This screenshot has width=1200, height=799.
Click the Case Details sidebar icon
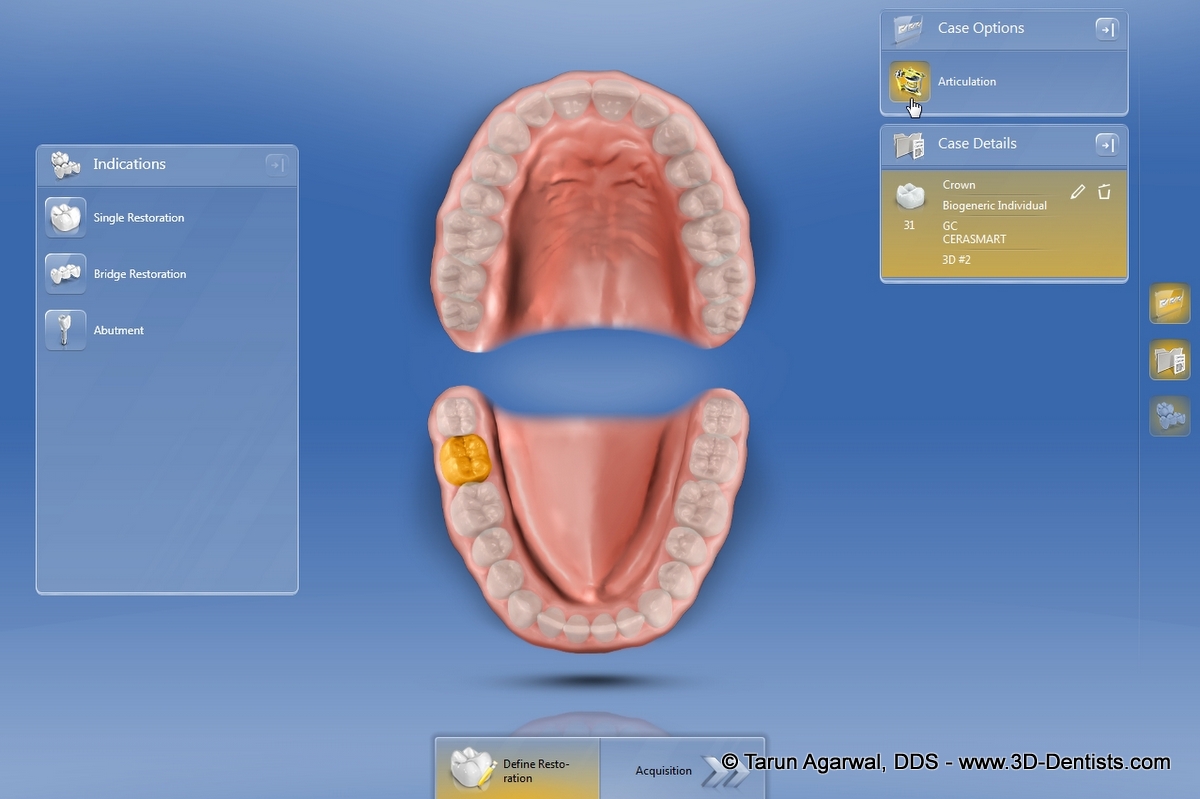1169,360
